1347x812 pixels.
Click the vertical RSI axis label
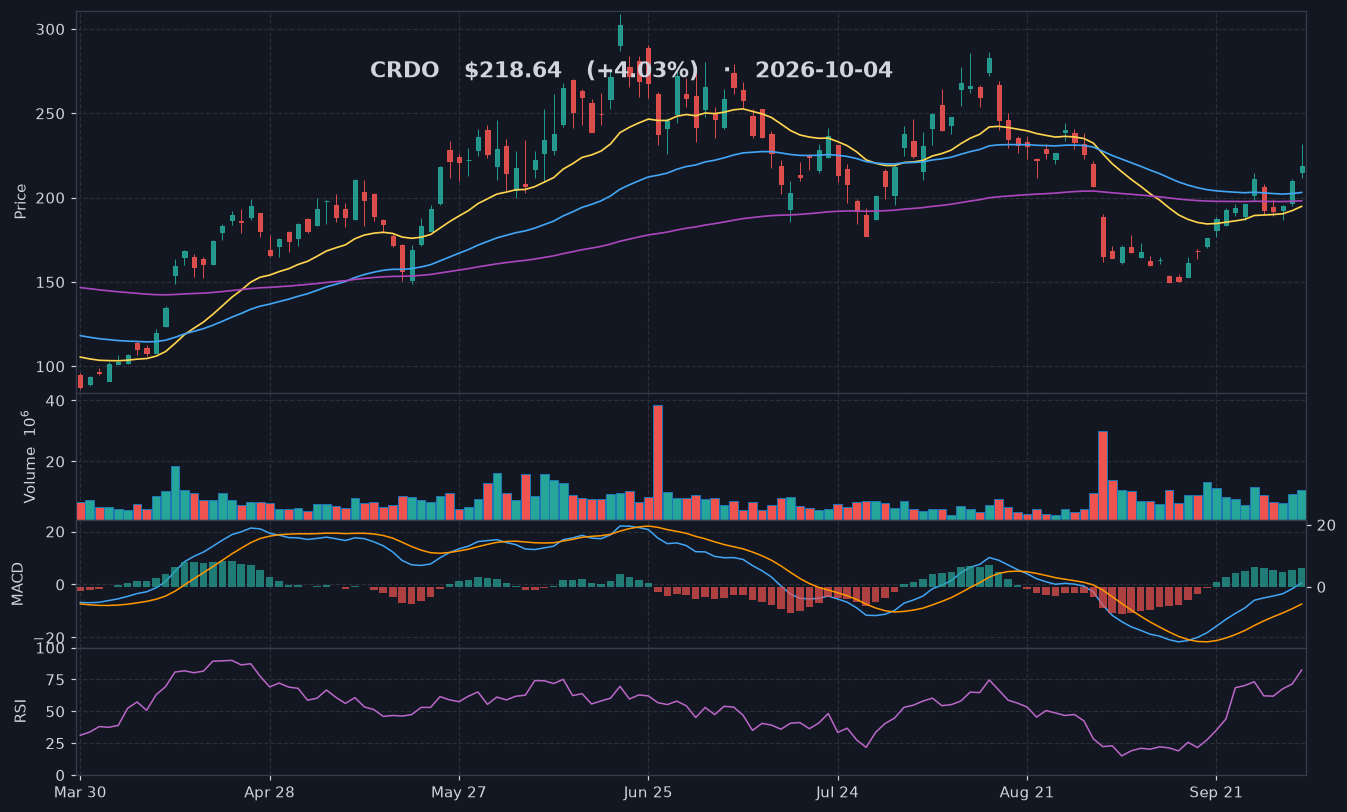tap(21, 711)
